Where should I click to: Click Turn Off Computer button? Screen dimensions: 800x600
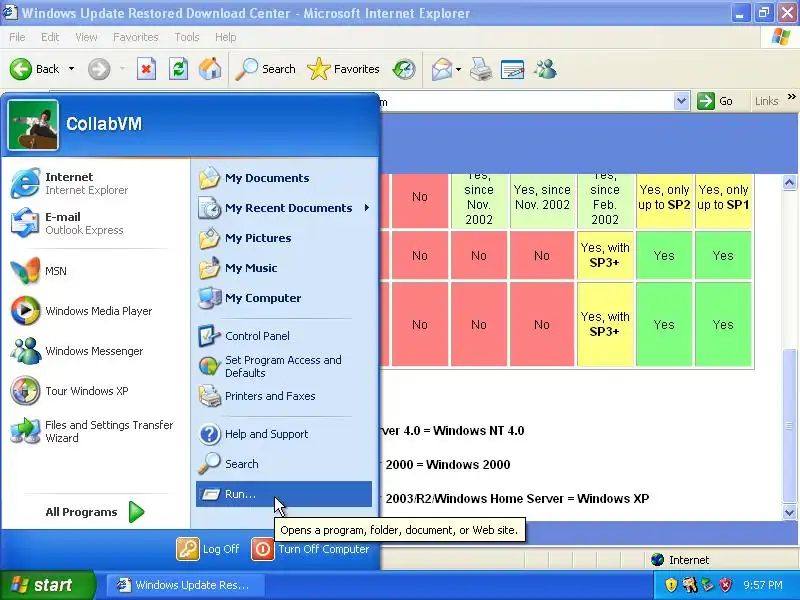[311, 549]
